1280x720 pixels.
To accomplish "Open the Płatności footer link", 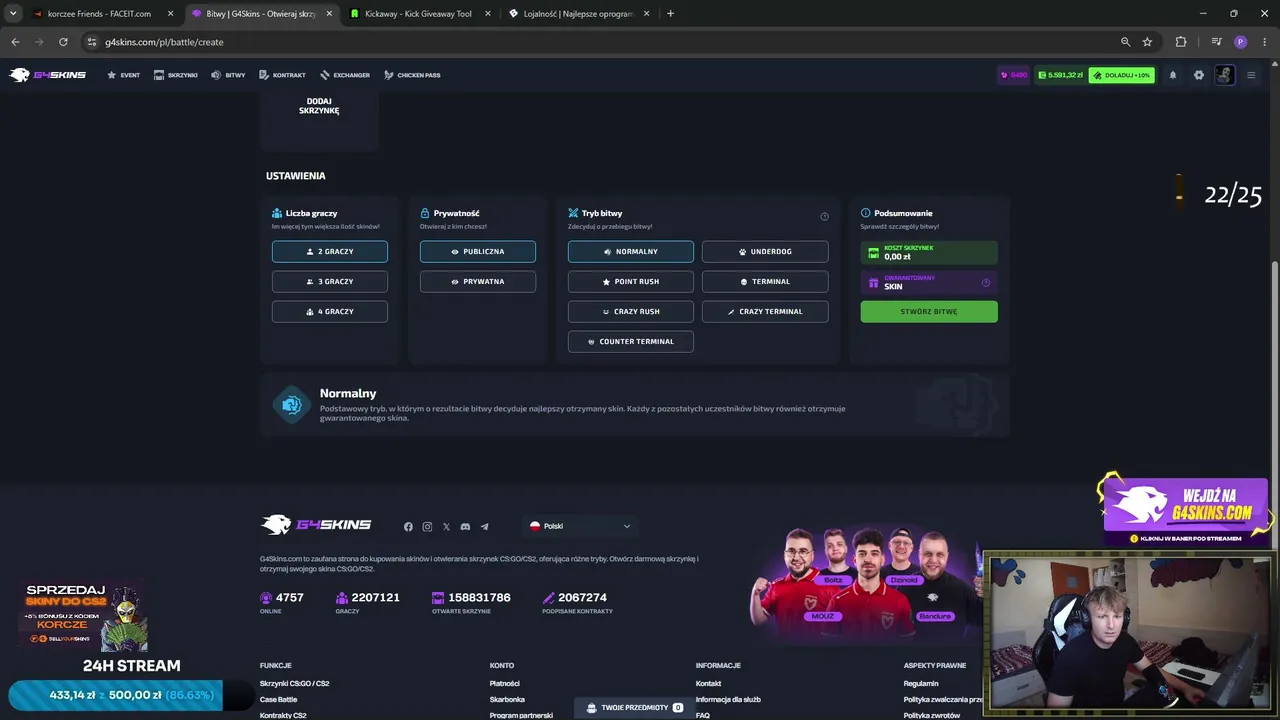I will [x=505, y=684].
